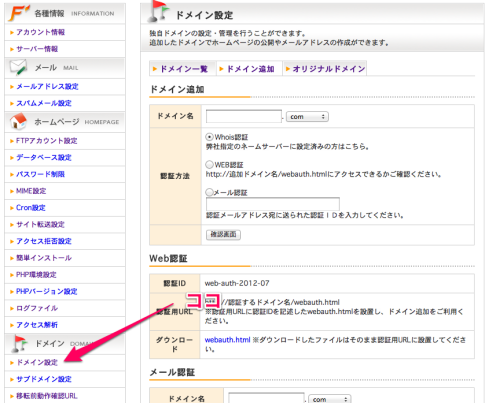Click the 確認画面 button
Screen dimensions: 500x403
click(x=223, y=235)
